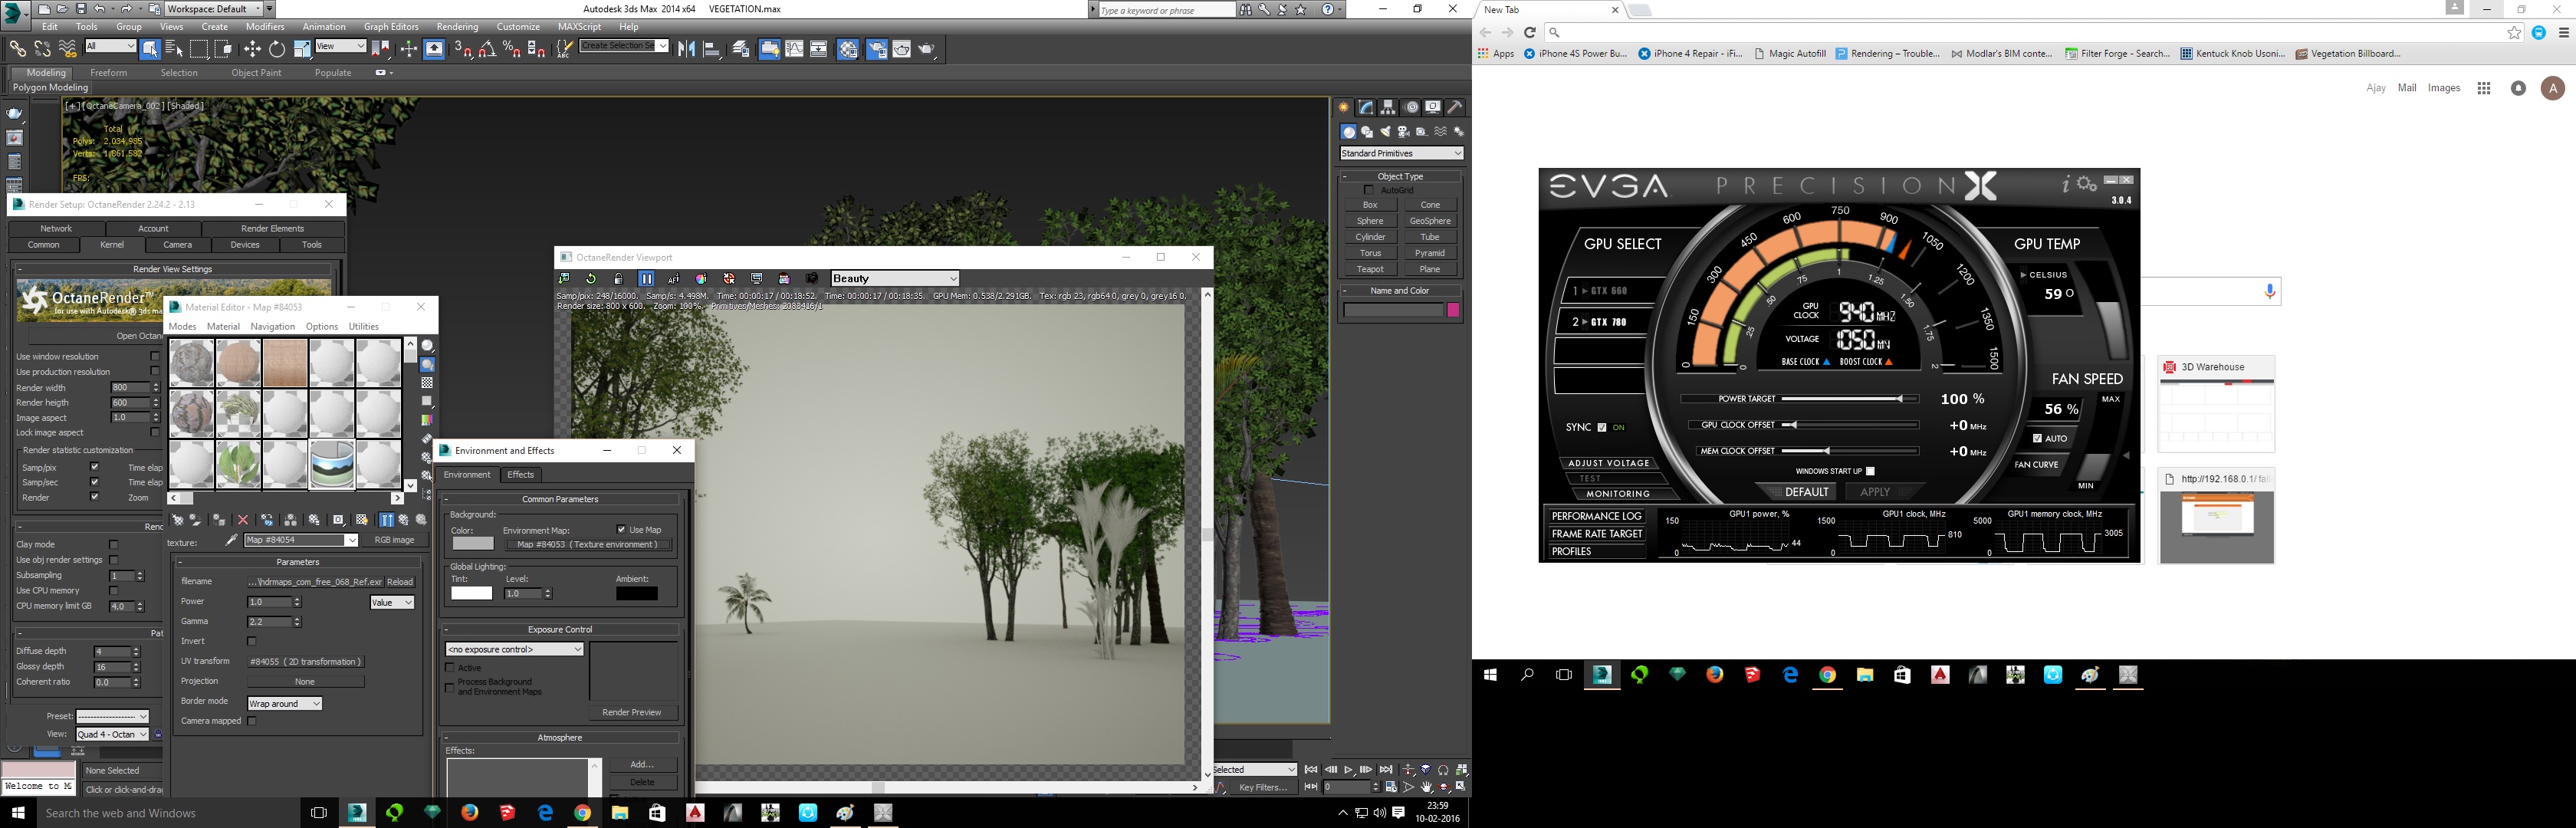This screenshot has height=828, width=2576.
Task: Click the Mirror tool icon
Action: pyautogui.click(x=687, y=49)
